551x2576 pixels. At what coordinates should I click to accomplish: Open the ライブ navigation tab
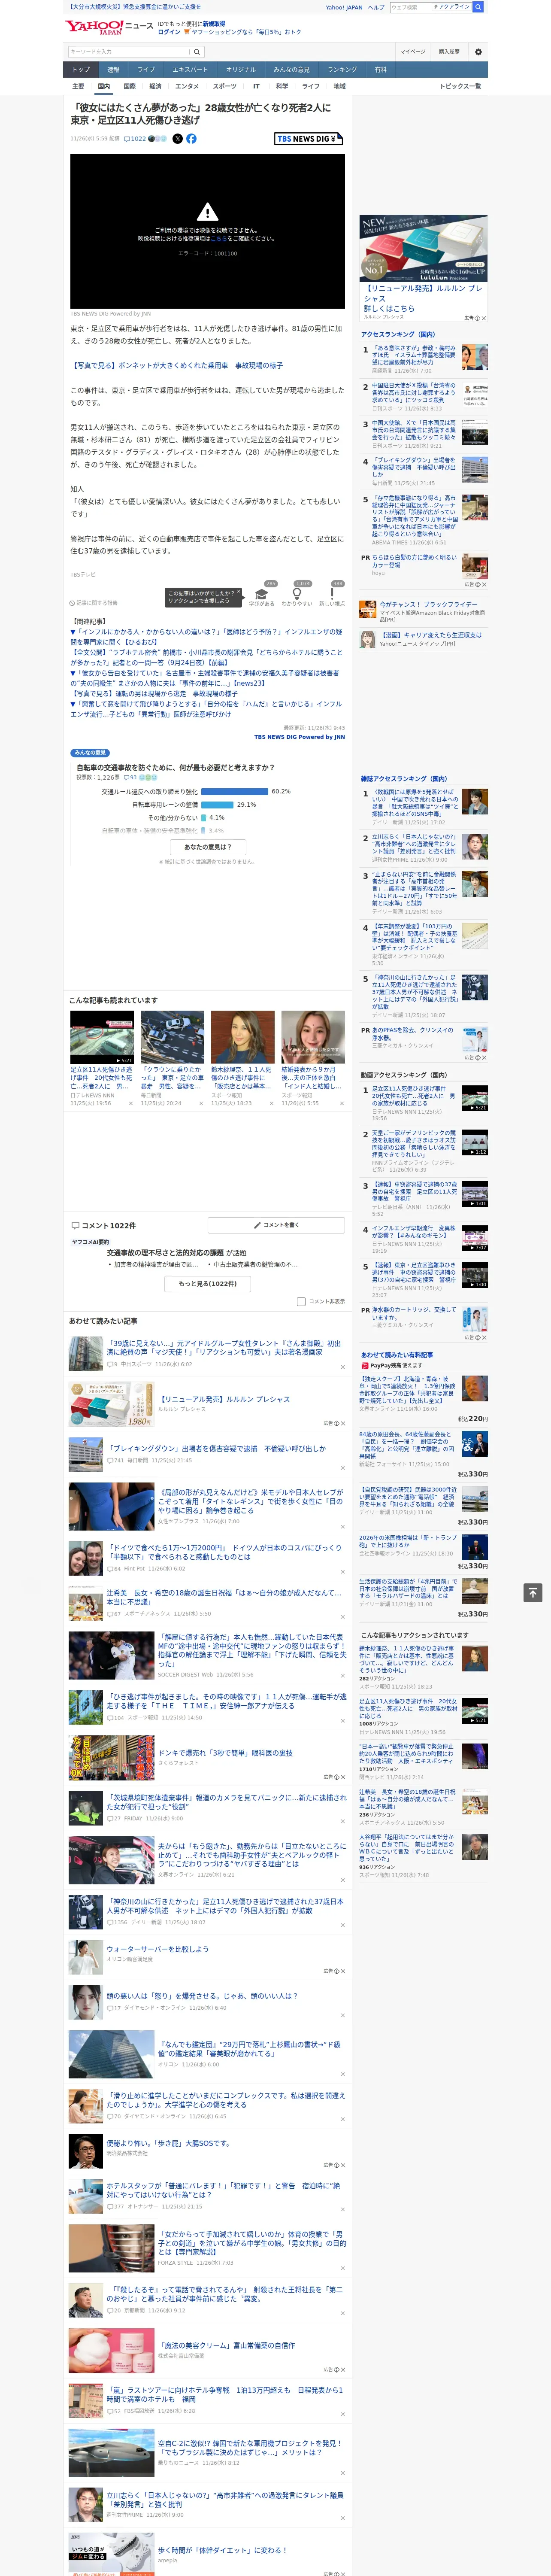click(146, 70)
